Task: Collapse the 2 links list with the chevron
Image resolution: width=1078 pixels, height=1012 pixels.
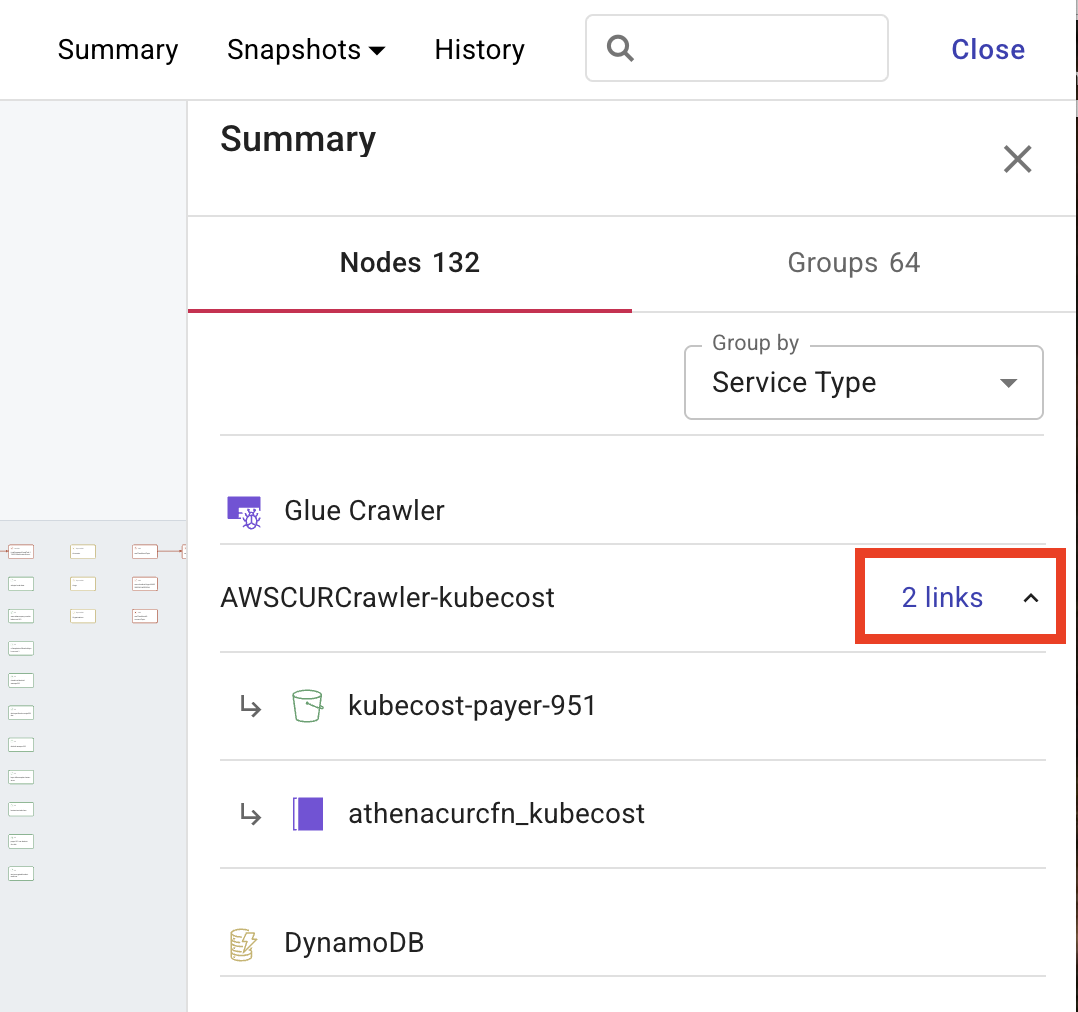Action: (x=1031, y=597)
